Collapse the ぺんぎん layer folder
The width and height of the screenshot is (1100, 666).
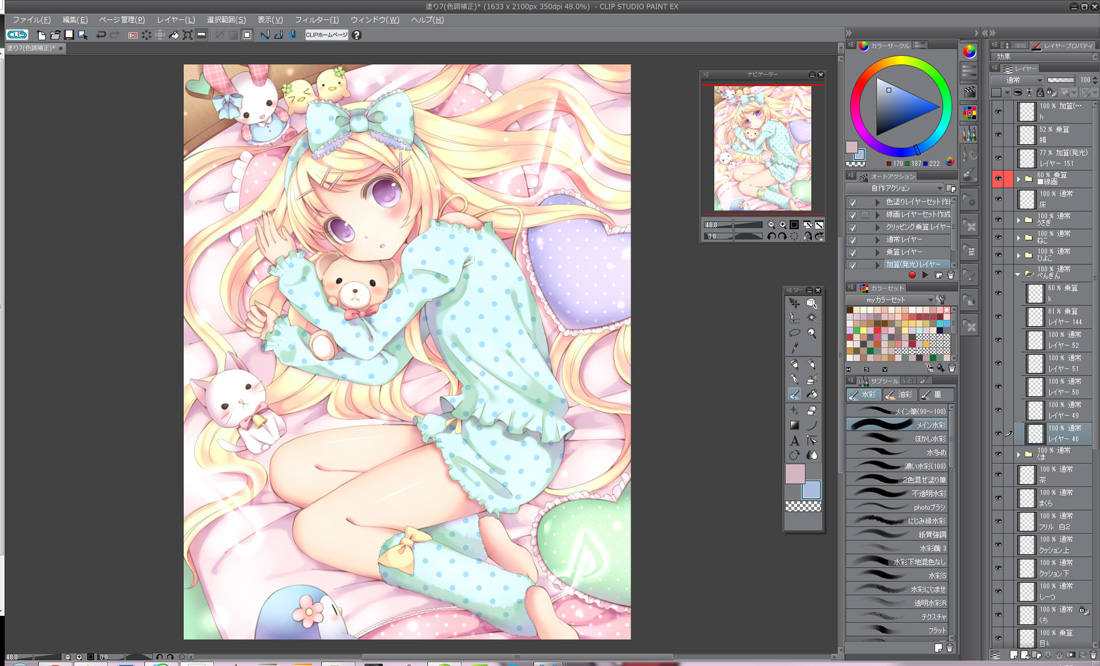1018,274
